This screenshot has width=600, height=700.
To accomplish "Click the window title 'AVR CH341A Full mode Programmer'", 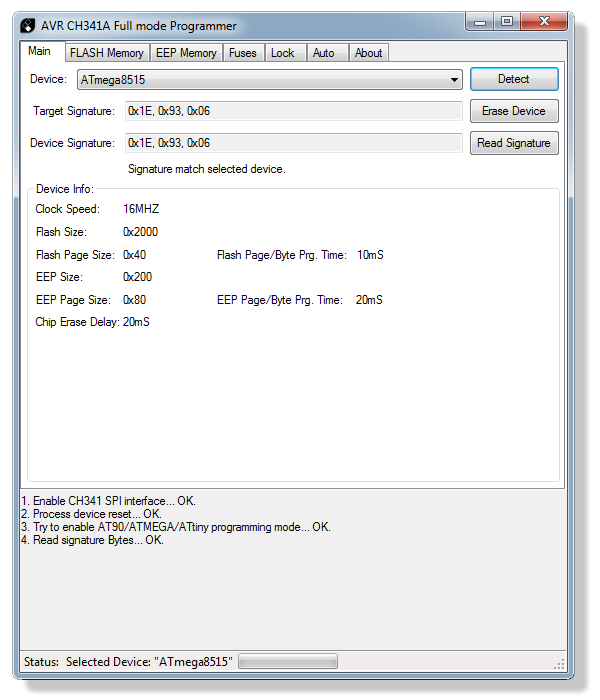I will tap(139, 26).
